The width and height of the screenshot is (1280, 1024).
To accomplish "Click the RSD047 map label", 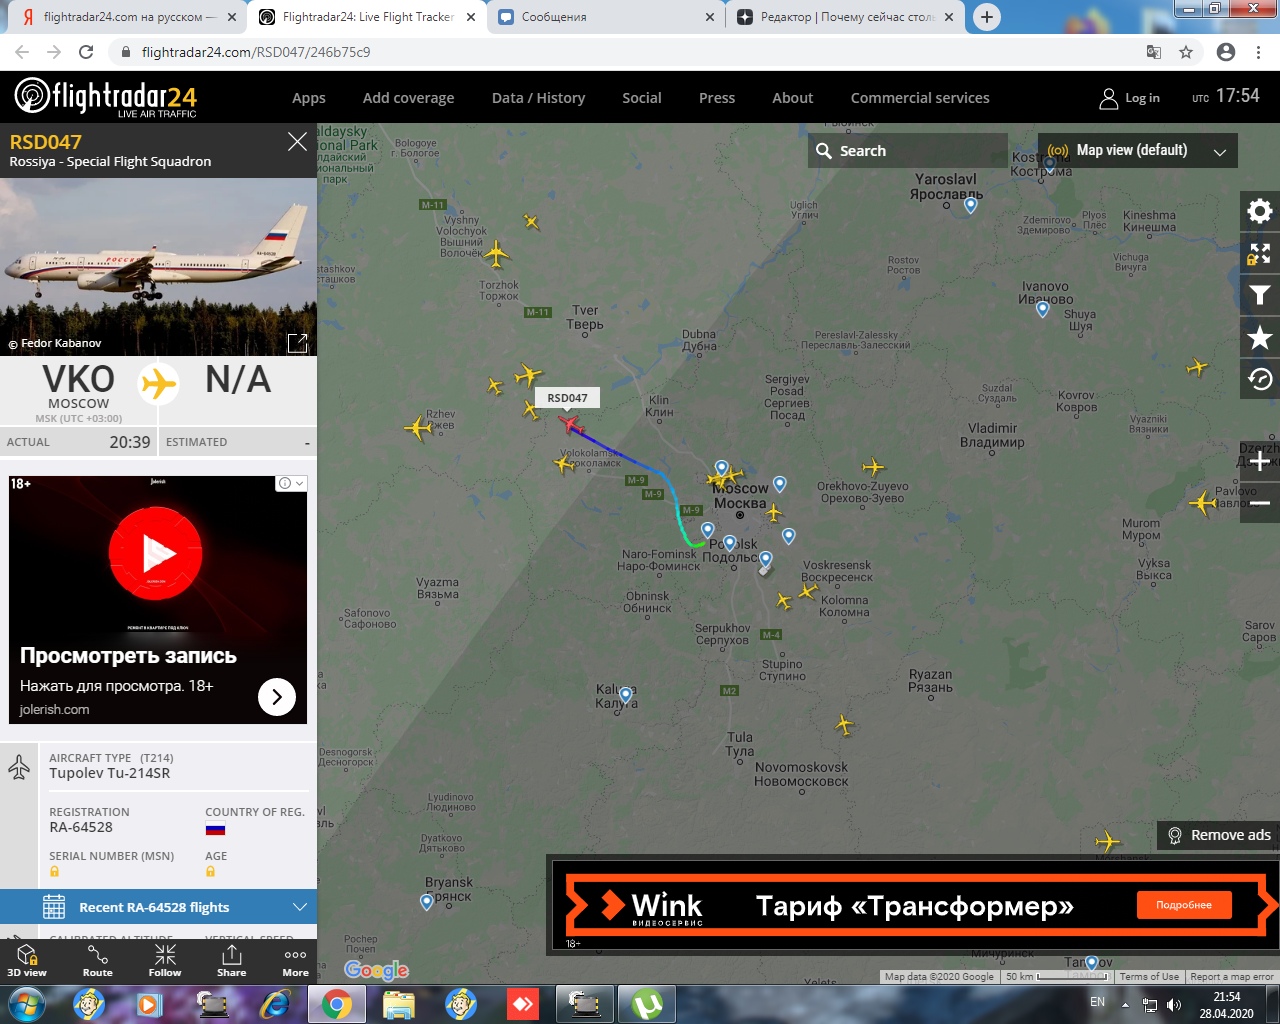I will tap(567, 398).
